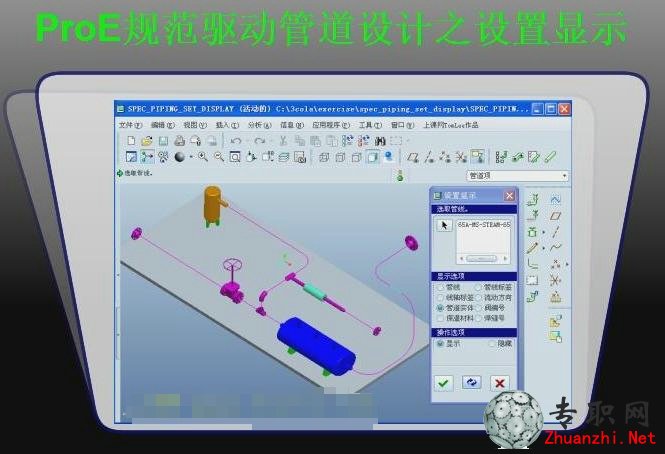The height and width of the screenshot is (454, 665).
Task: Click the Wireframe display icon
Action: coord(324,157)
